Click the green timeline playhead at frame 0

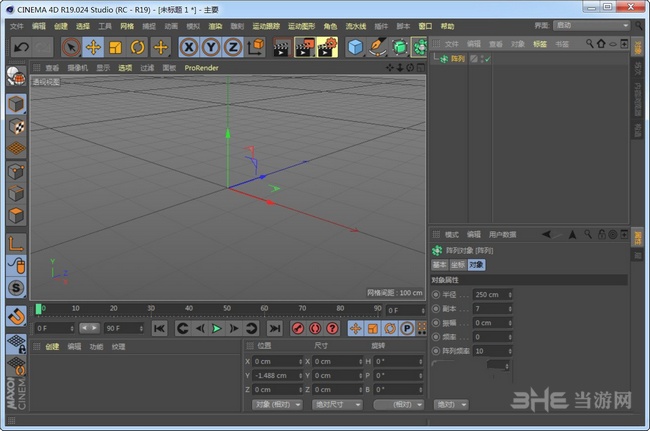pyautogui.click(x=38, y=309)
